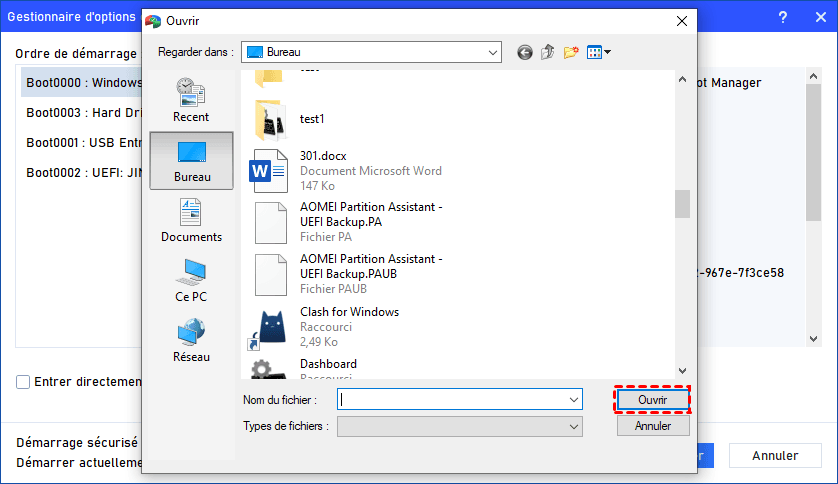Select the Clash for Windows shortcut icon
This screenshot has height=484, width=838.
267,329
